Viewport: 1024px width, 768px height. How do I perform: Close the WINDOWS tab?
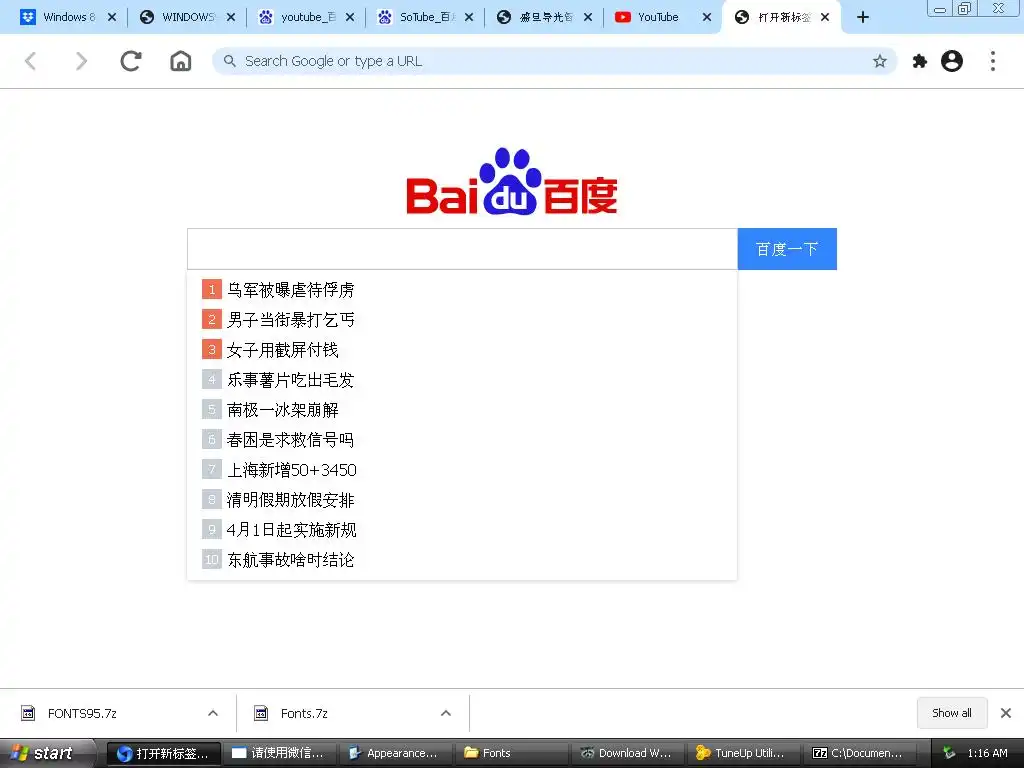tap(231, 18)
